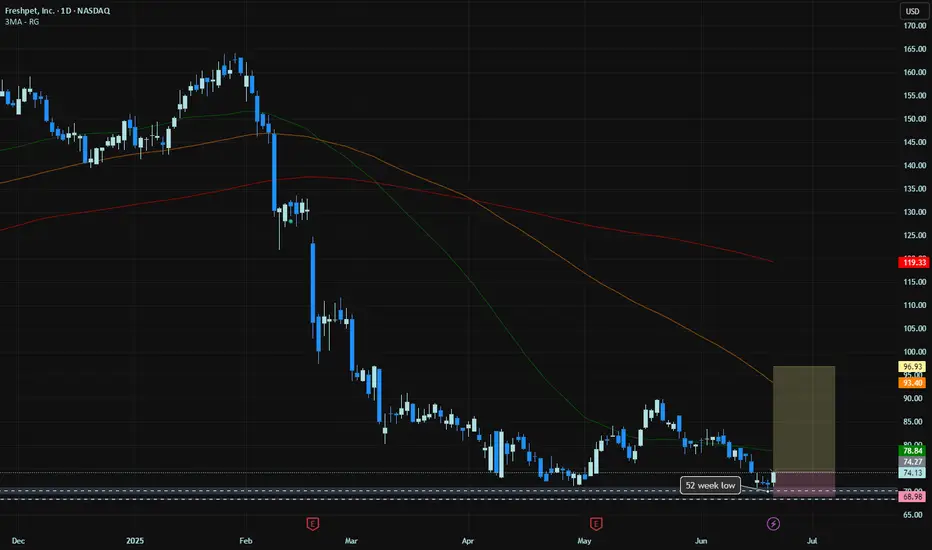932x550 pixels.
Task: Click the 125.00 price axis value
Action: 914,235
